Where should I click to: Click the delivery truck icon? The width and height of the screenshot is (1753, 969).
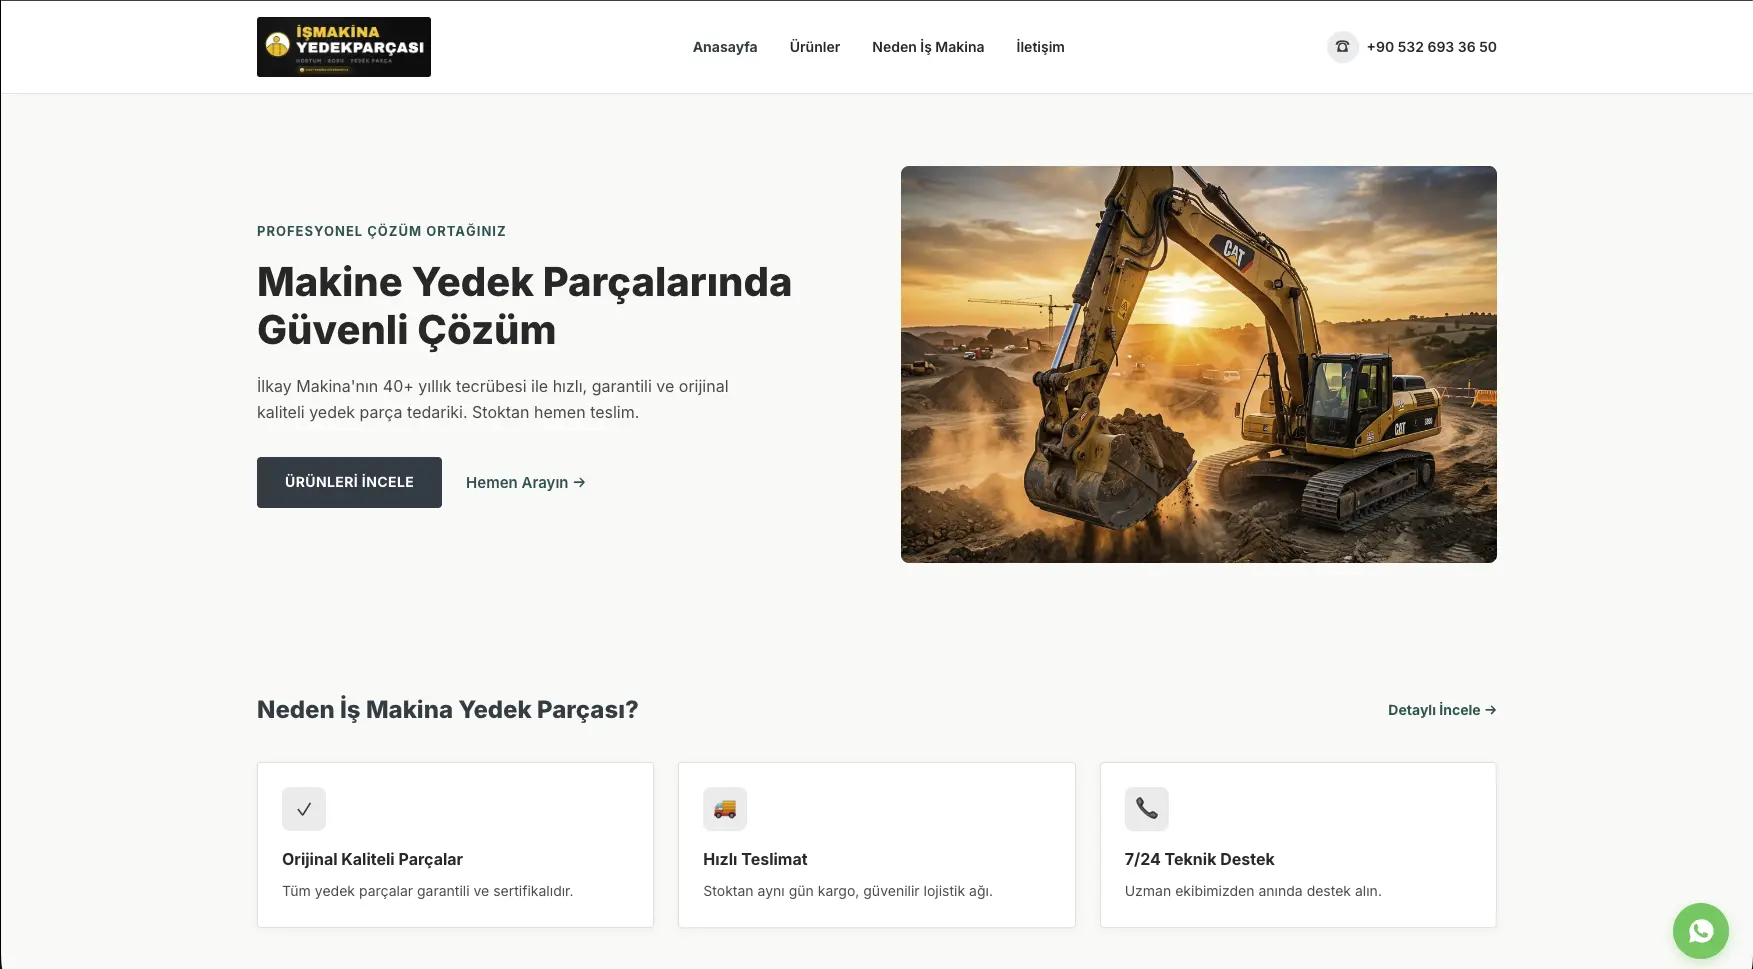click(725, 809)
